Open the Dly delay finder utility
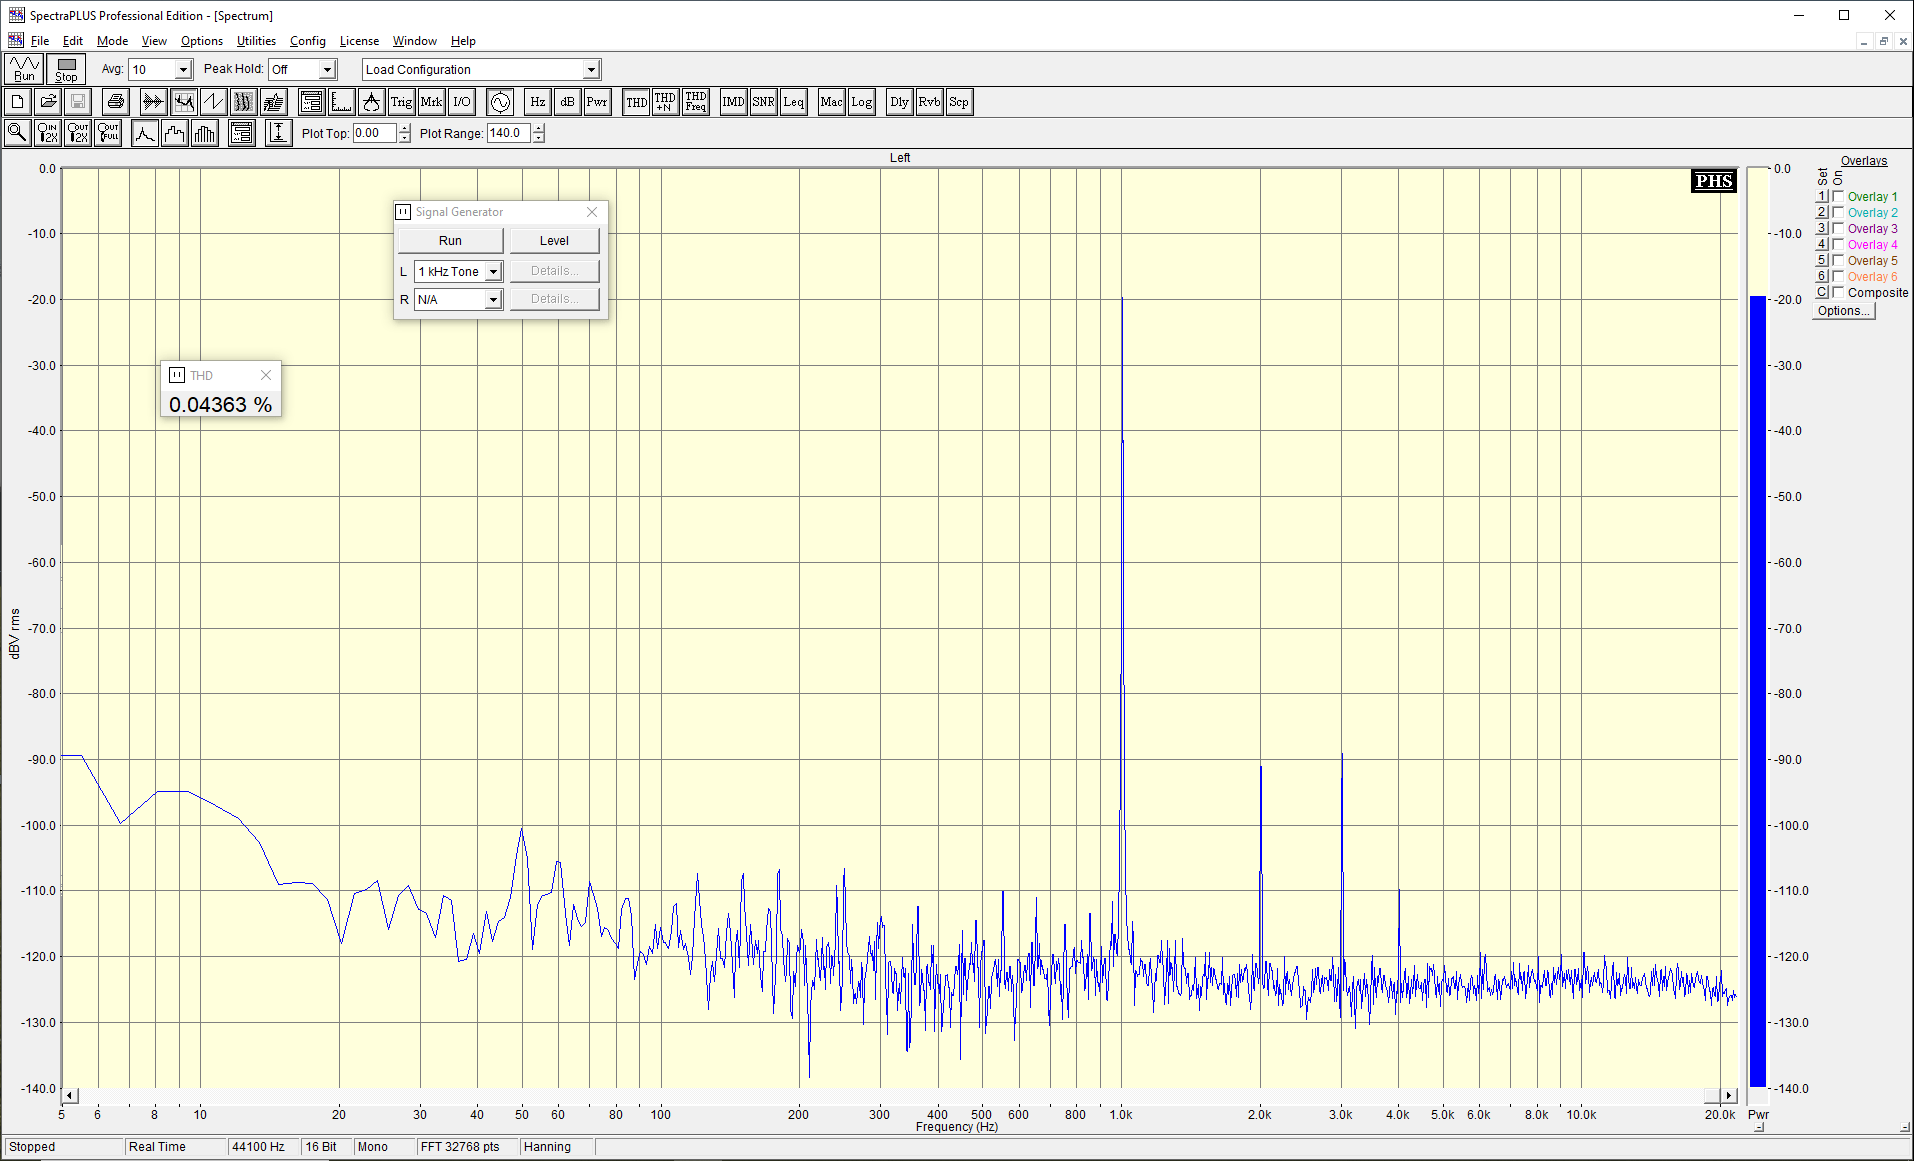Viewport: 1914px width, 1161px height. tap(899, 102)
